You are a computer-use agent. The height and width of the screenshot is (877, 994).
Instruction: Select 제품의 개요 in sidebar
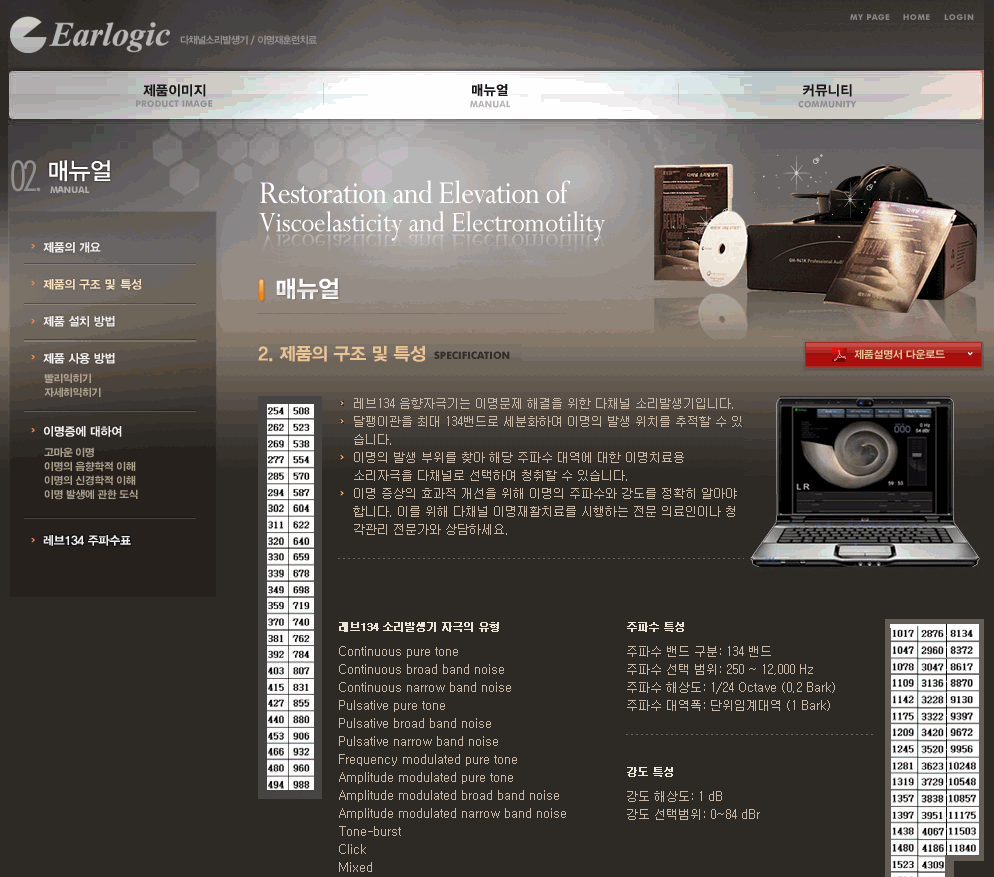tap(72, 247)
